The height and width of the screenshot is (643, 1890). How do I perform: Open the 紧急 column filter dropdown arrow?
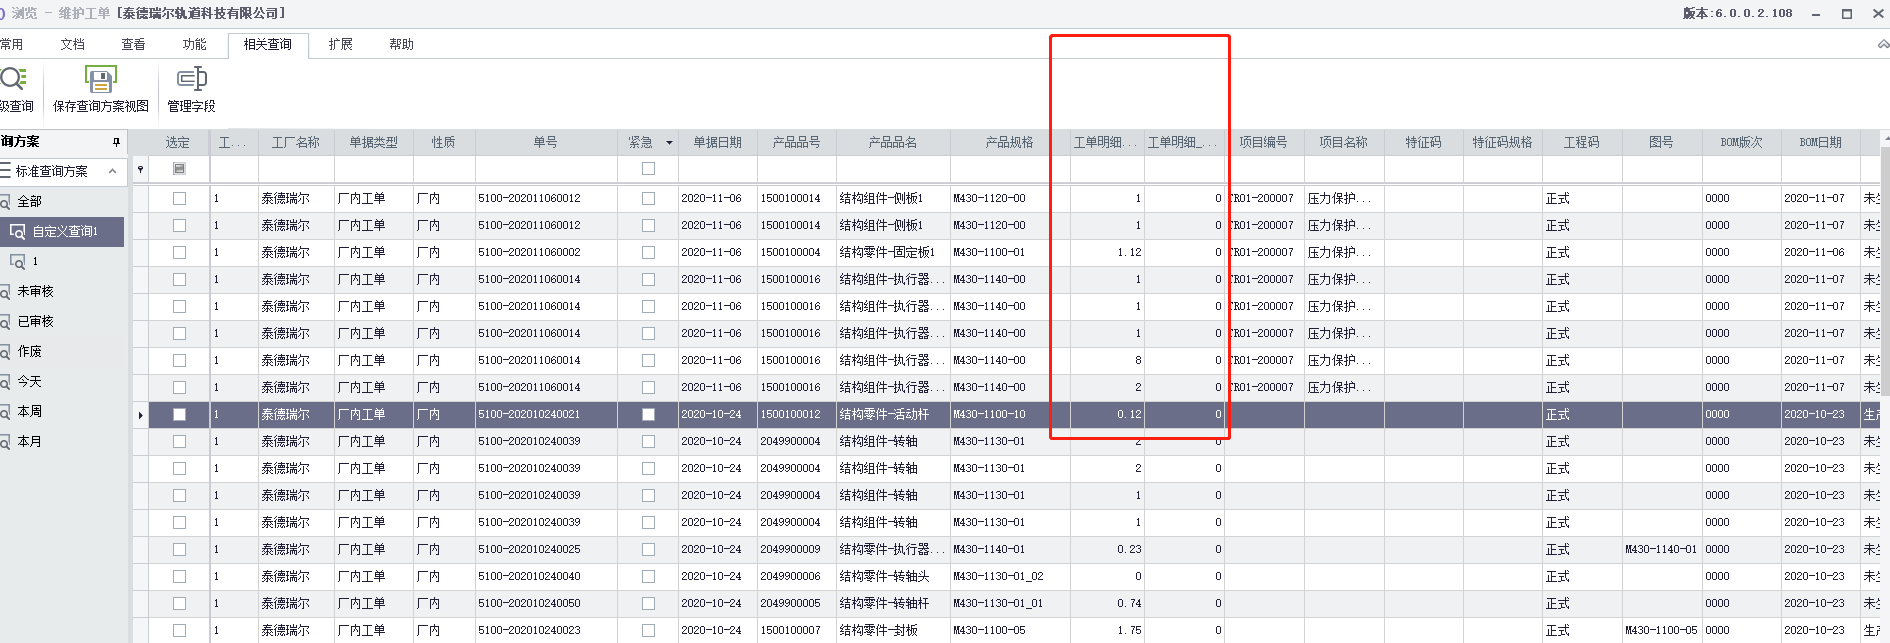coord(669,143)
